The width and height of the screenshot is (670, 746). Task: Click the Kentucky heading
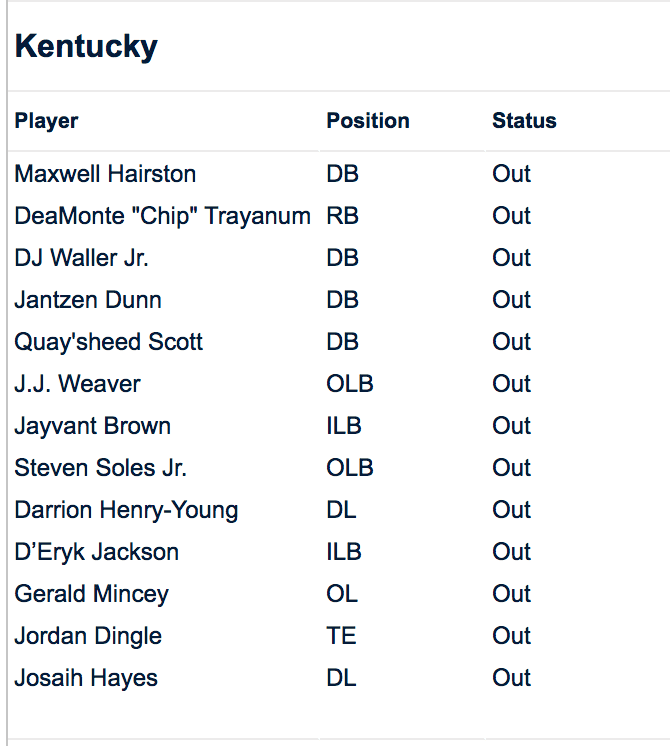(86, 46)
